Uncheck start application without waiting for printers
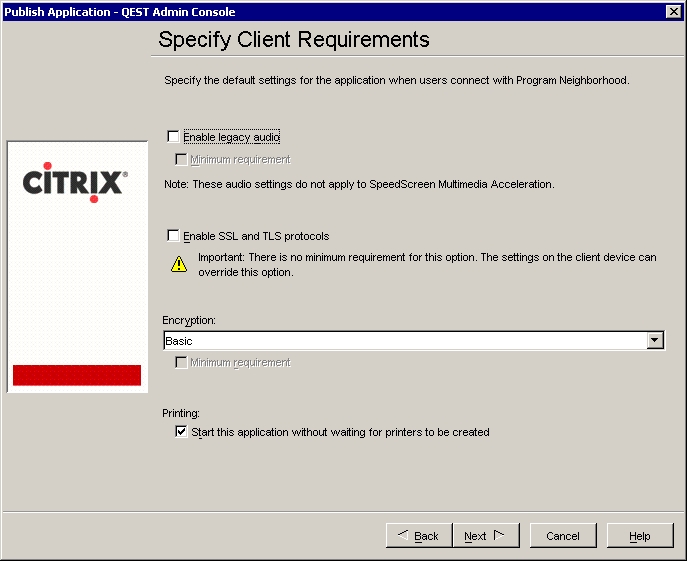The height and width of the screenshot is (561, 687). [181, 432]
